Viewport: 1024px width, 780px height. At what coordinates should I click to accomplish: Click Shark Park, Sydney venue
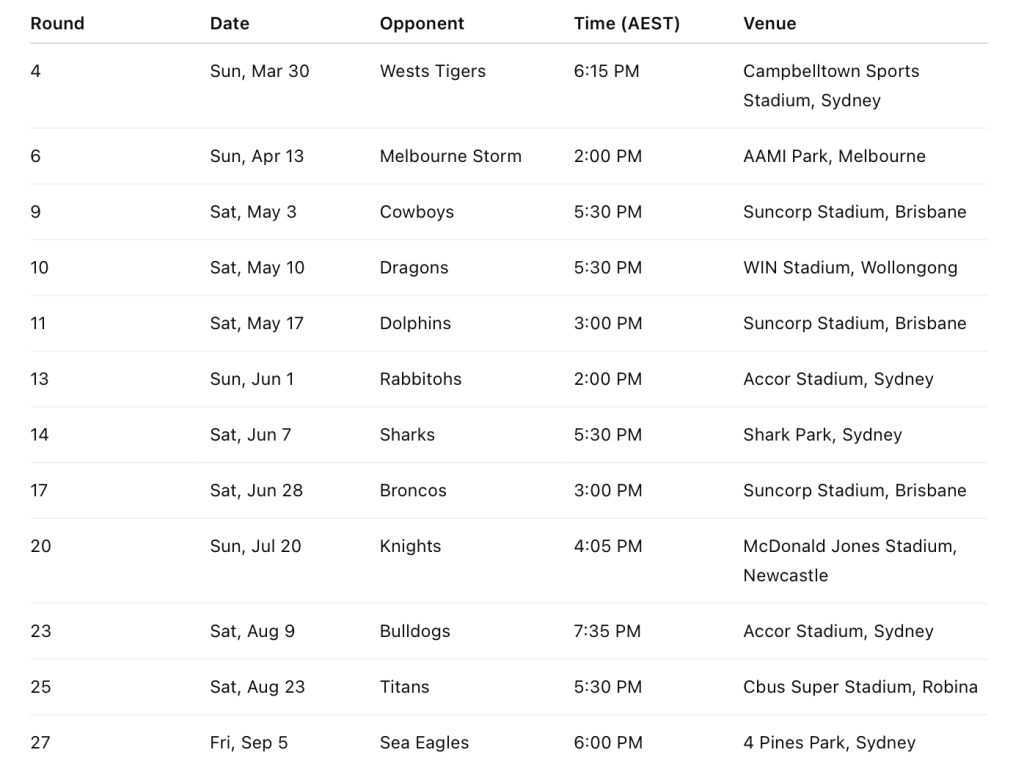822,435
